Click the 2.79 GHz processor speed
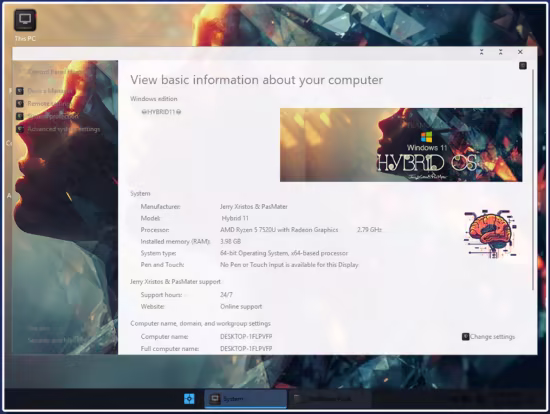The width and height of the screenshot is (550, 414). point(369,230)
